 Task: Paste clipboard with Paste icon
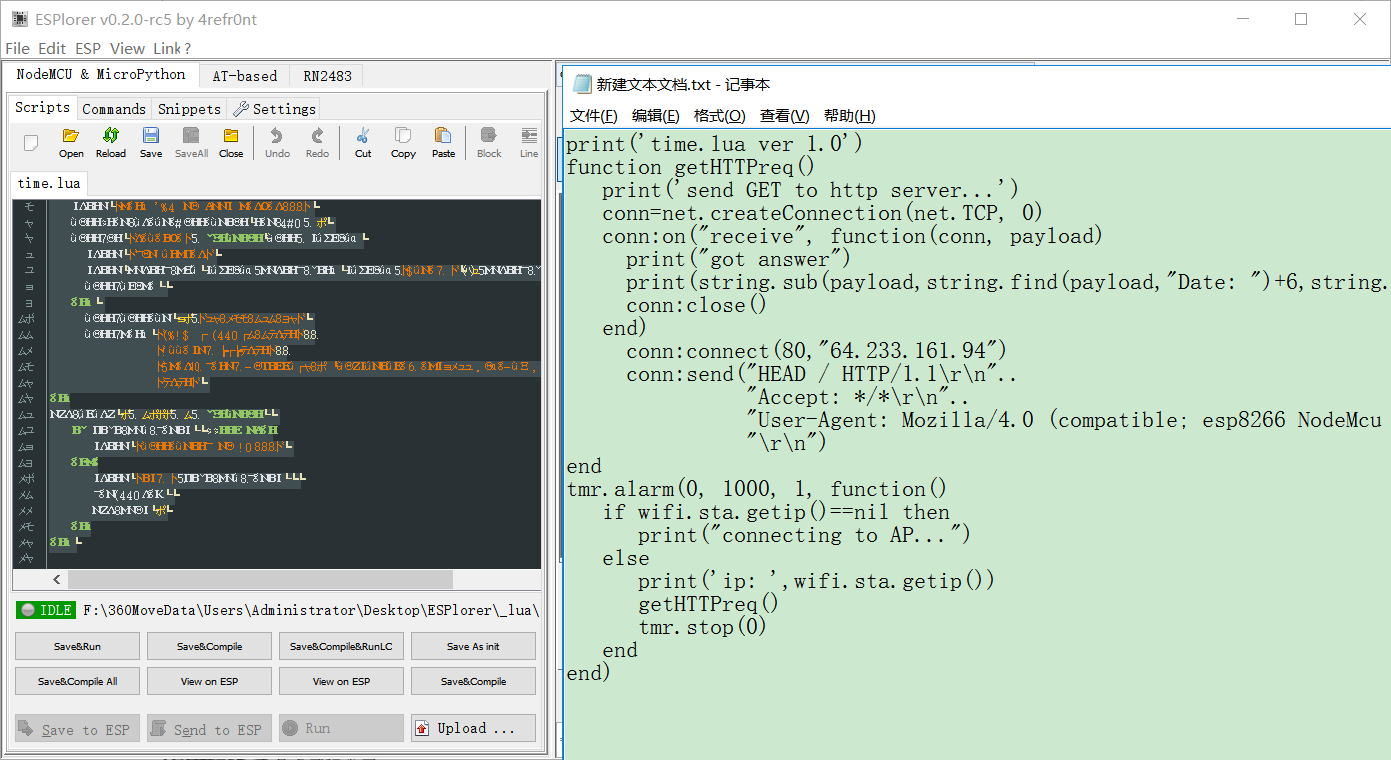point(443,142)
